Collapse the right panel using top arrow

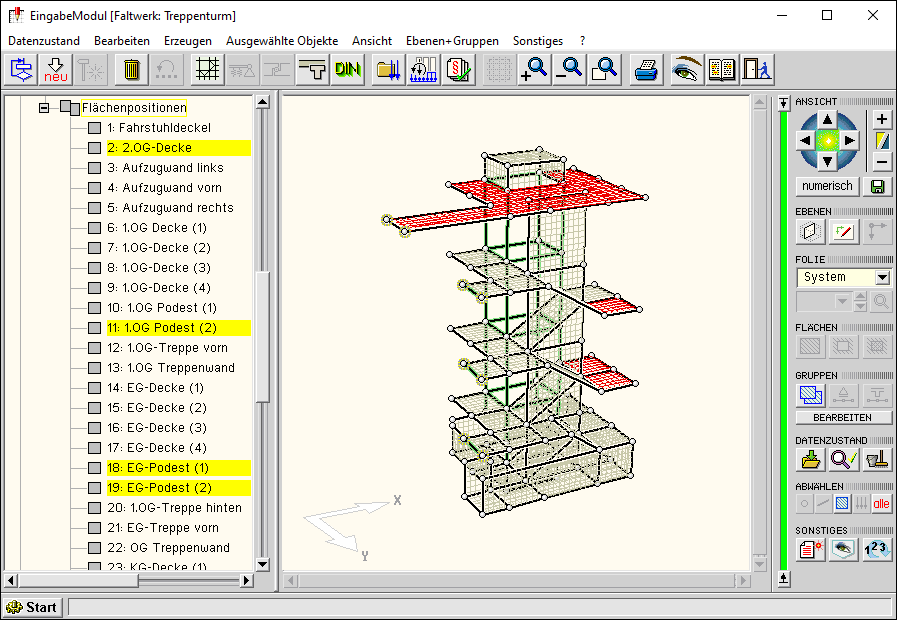click(783, 103)
